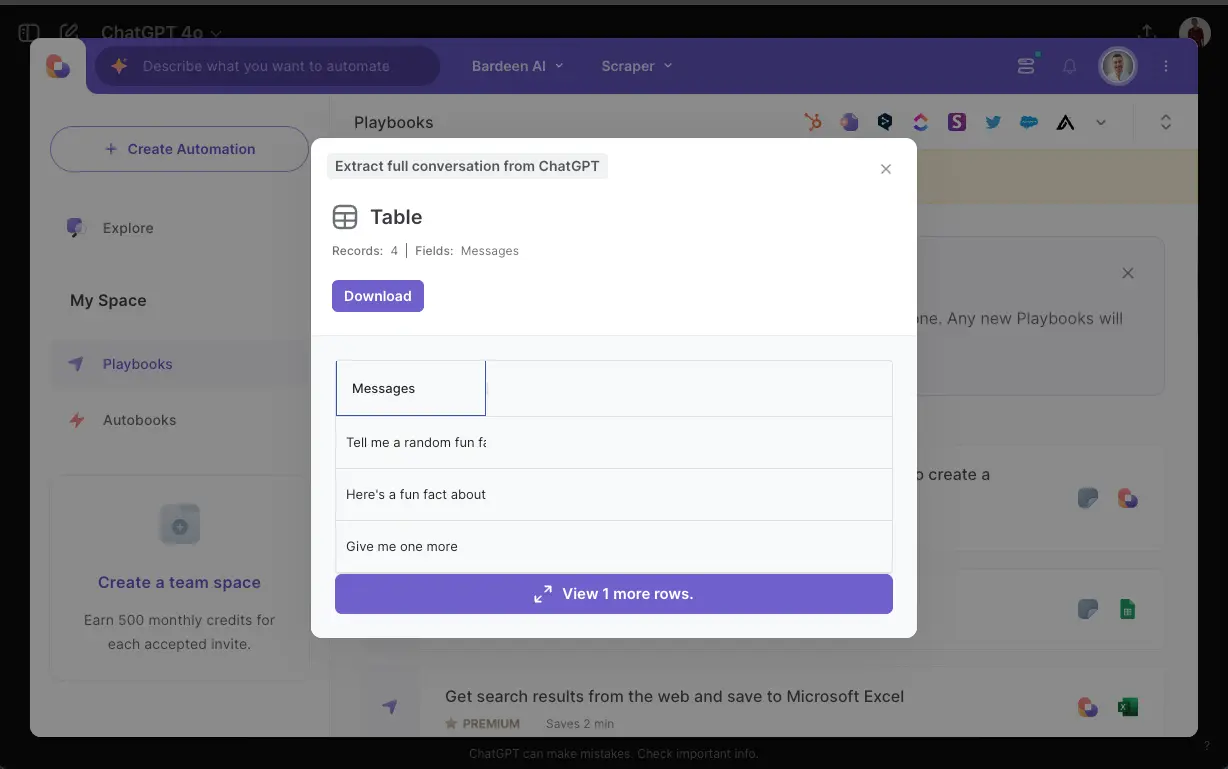Click the table grid icon beside Table title
This screenshot has height=769, width=1228.
[x=345, y=217]
